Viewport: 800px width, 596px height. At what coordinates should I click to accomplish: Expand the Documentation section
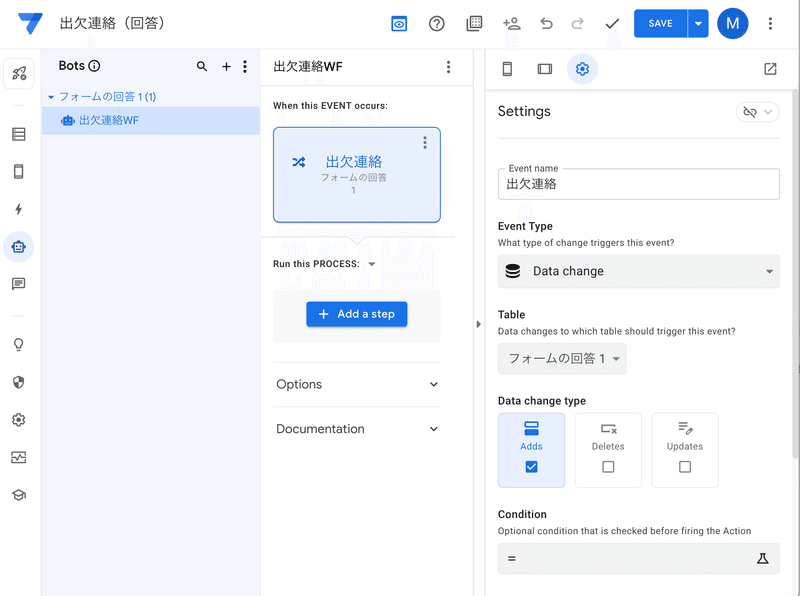tap(357, 429)
